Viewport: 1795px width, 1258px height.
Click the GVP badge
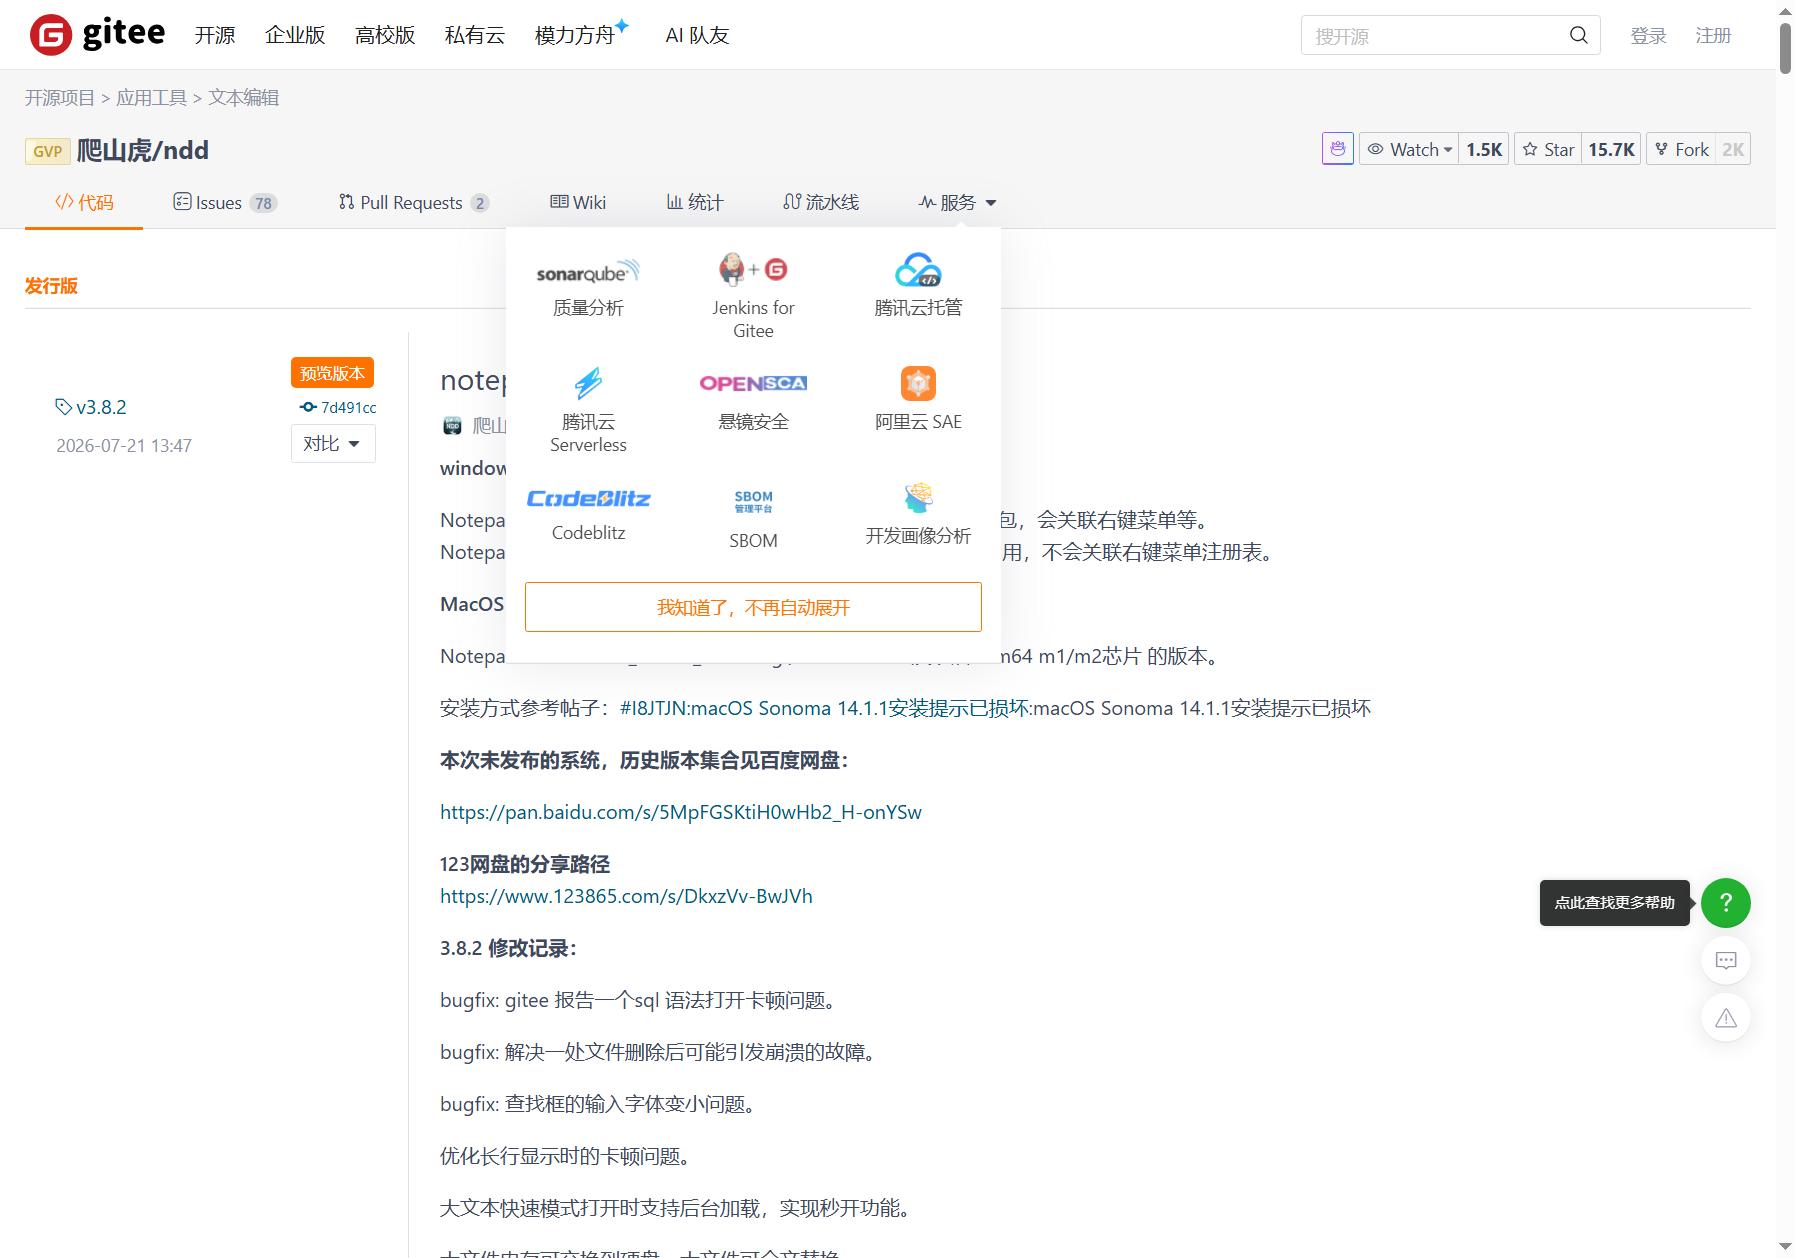(x=47, y=151)
